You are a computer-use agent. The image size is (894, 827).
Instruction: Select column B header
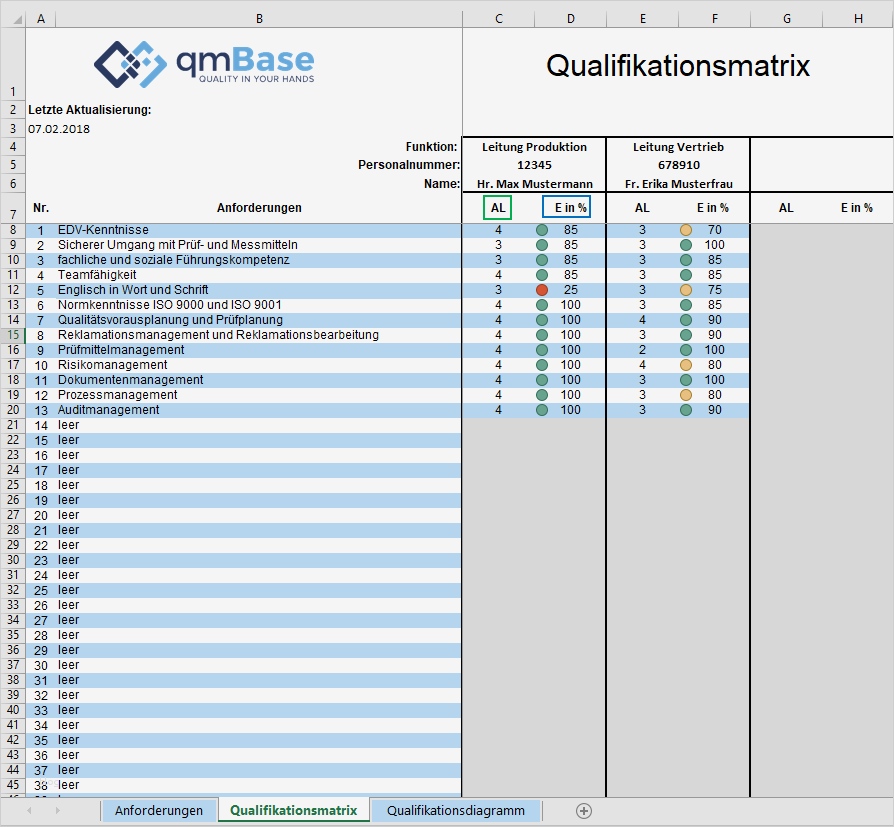click(260, 19)
